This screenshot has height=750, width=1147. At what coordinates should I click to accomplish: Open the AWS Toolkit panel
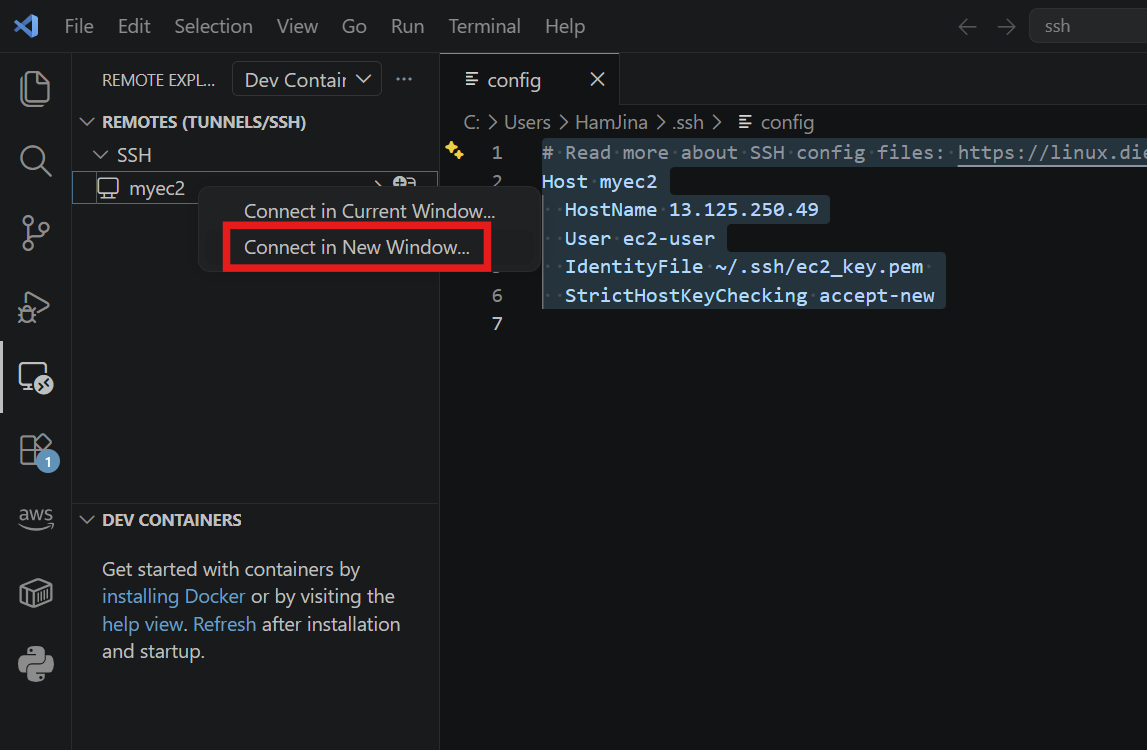(x=36, y=519)
